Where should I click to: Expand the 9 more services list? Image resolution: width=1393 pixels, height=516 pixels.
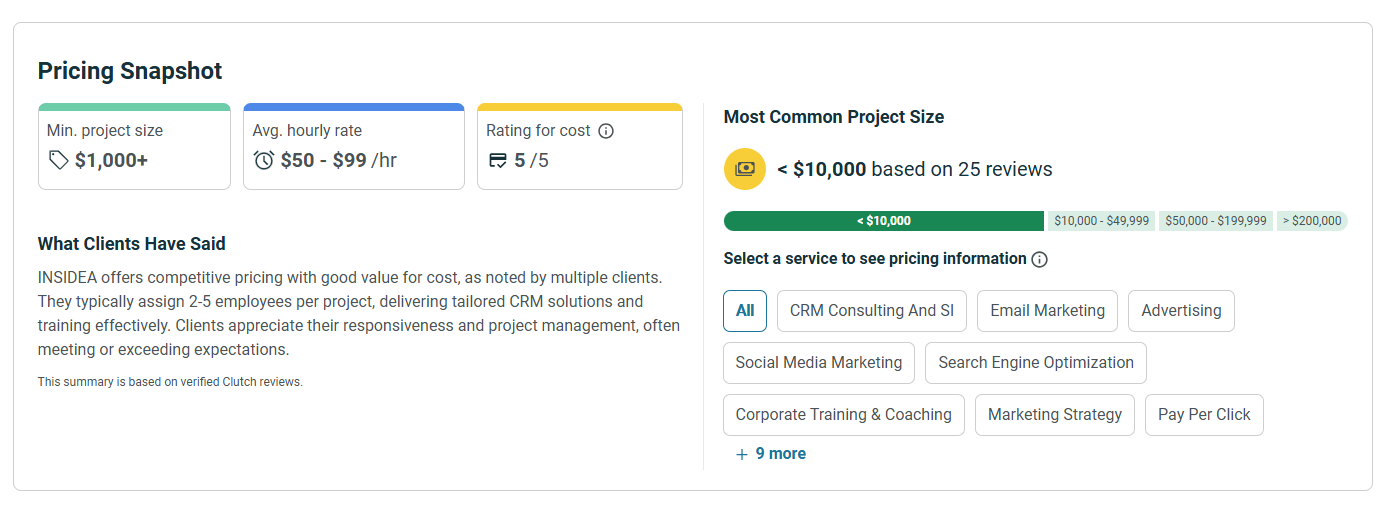tap(780, 454)
